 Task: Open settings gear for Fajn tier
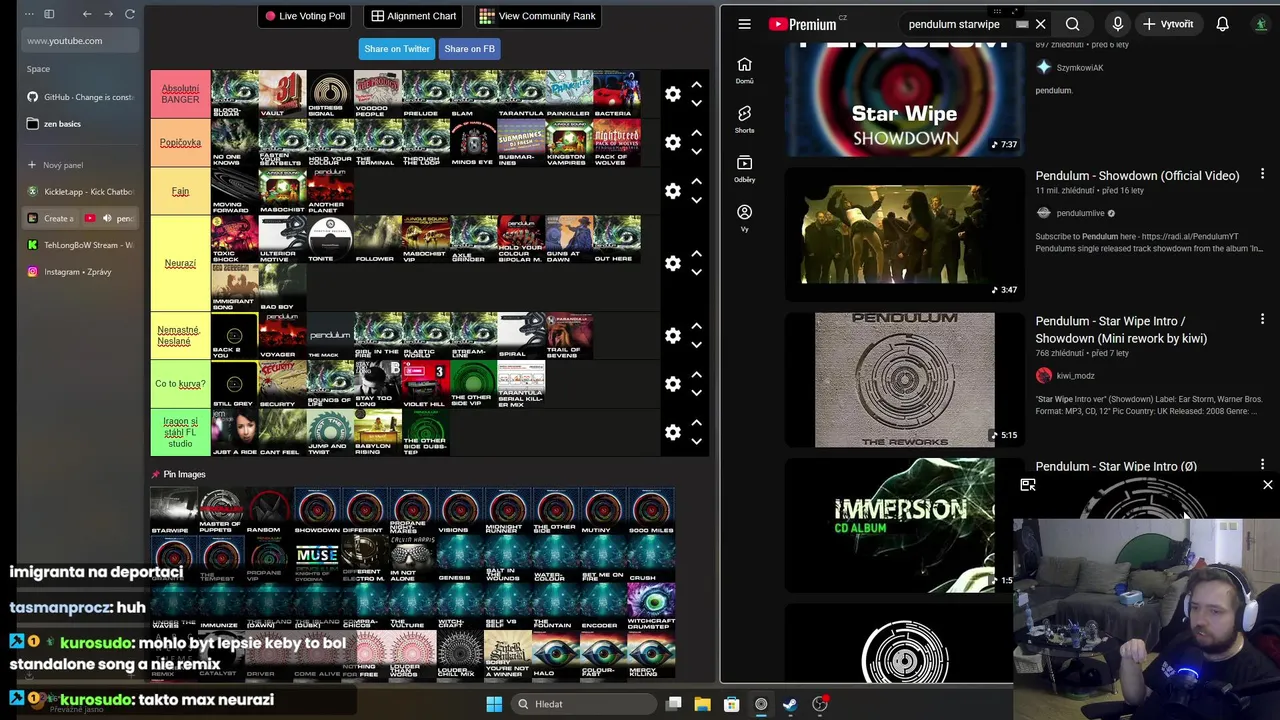point(673,191)
